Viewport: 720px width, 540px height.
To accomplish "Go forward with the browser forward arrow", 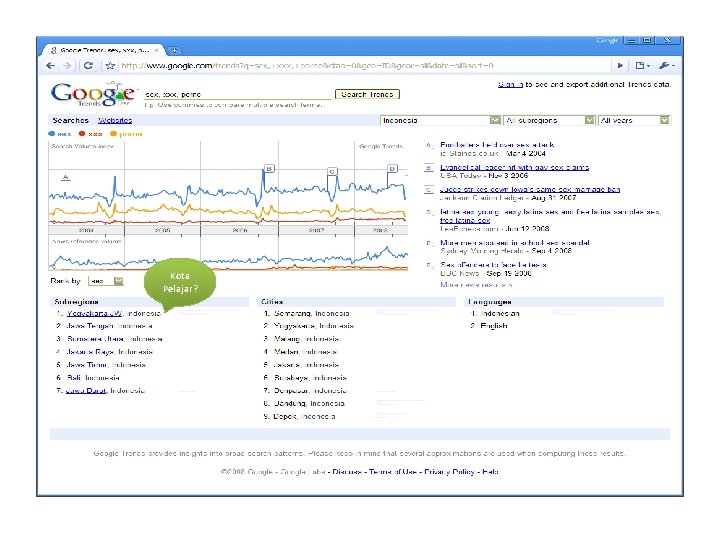I will coord(67,66).
